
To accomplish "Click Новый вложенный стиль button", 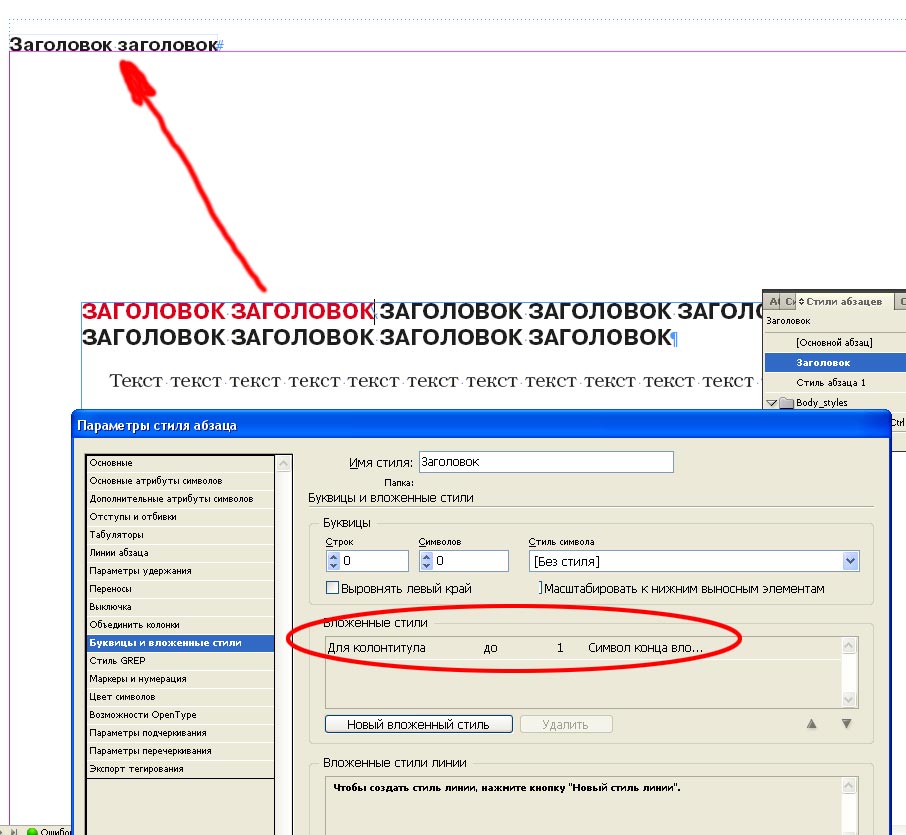I will pyautogui.click(x=418, y=724).
